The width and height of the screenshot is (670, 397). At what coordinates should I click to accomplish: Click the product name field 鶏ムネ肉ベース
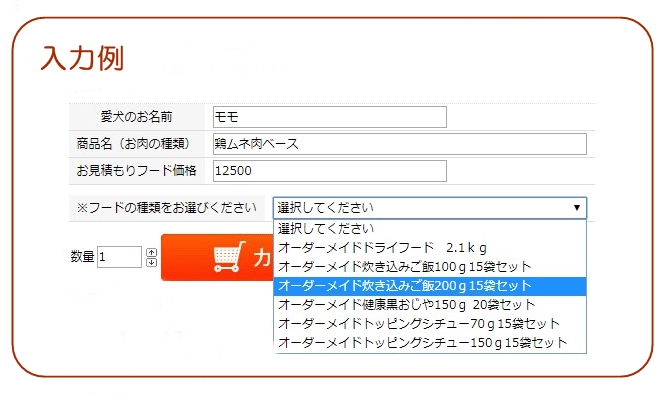(400, 144)
